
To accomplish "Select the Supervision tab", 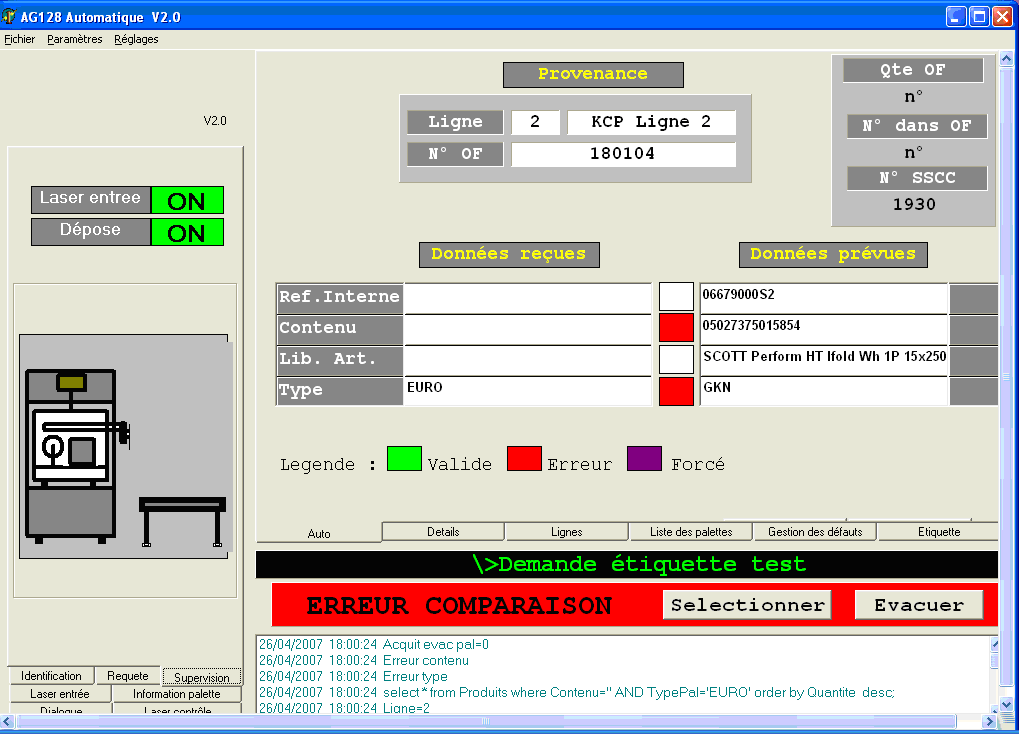I will click(201, 677).
